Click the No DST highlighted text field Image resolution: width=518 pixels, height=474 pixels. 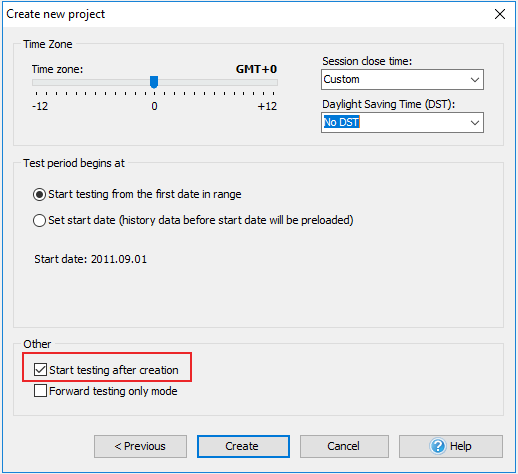tap(342, 122)
